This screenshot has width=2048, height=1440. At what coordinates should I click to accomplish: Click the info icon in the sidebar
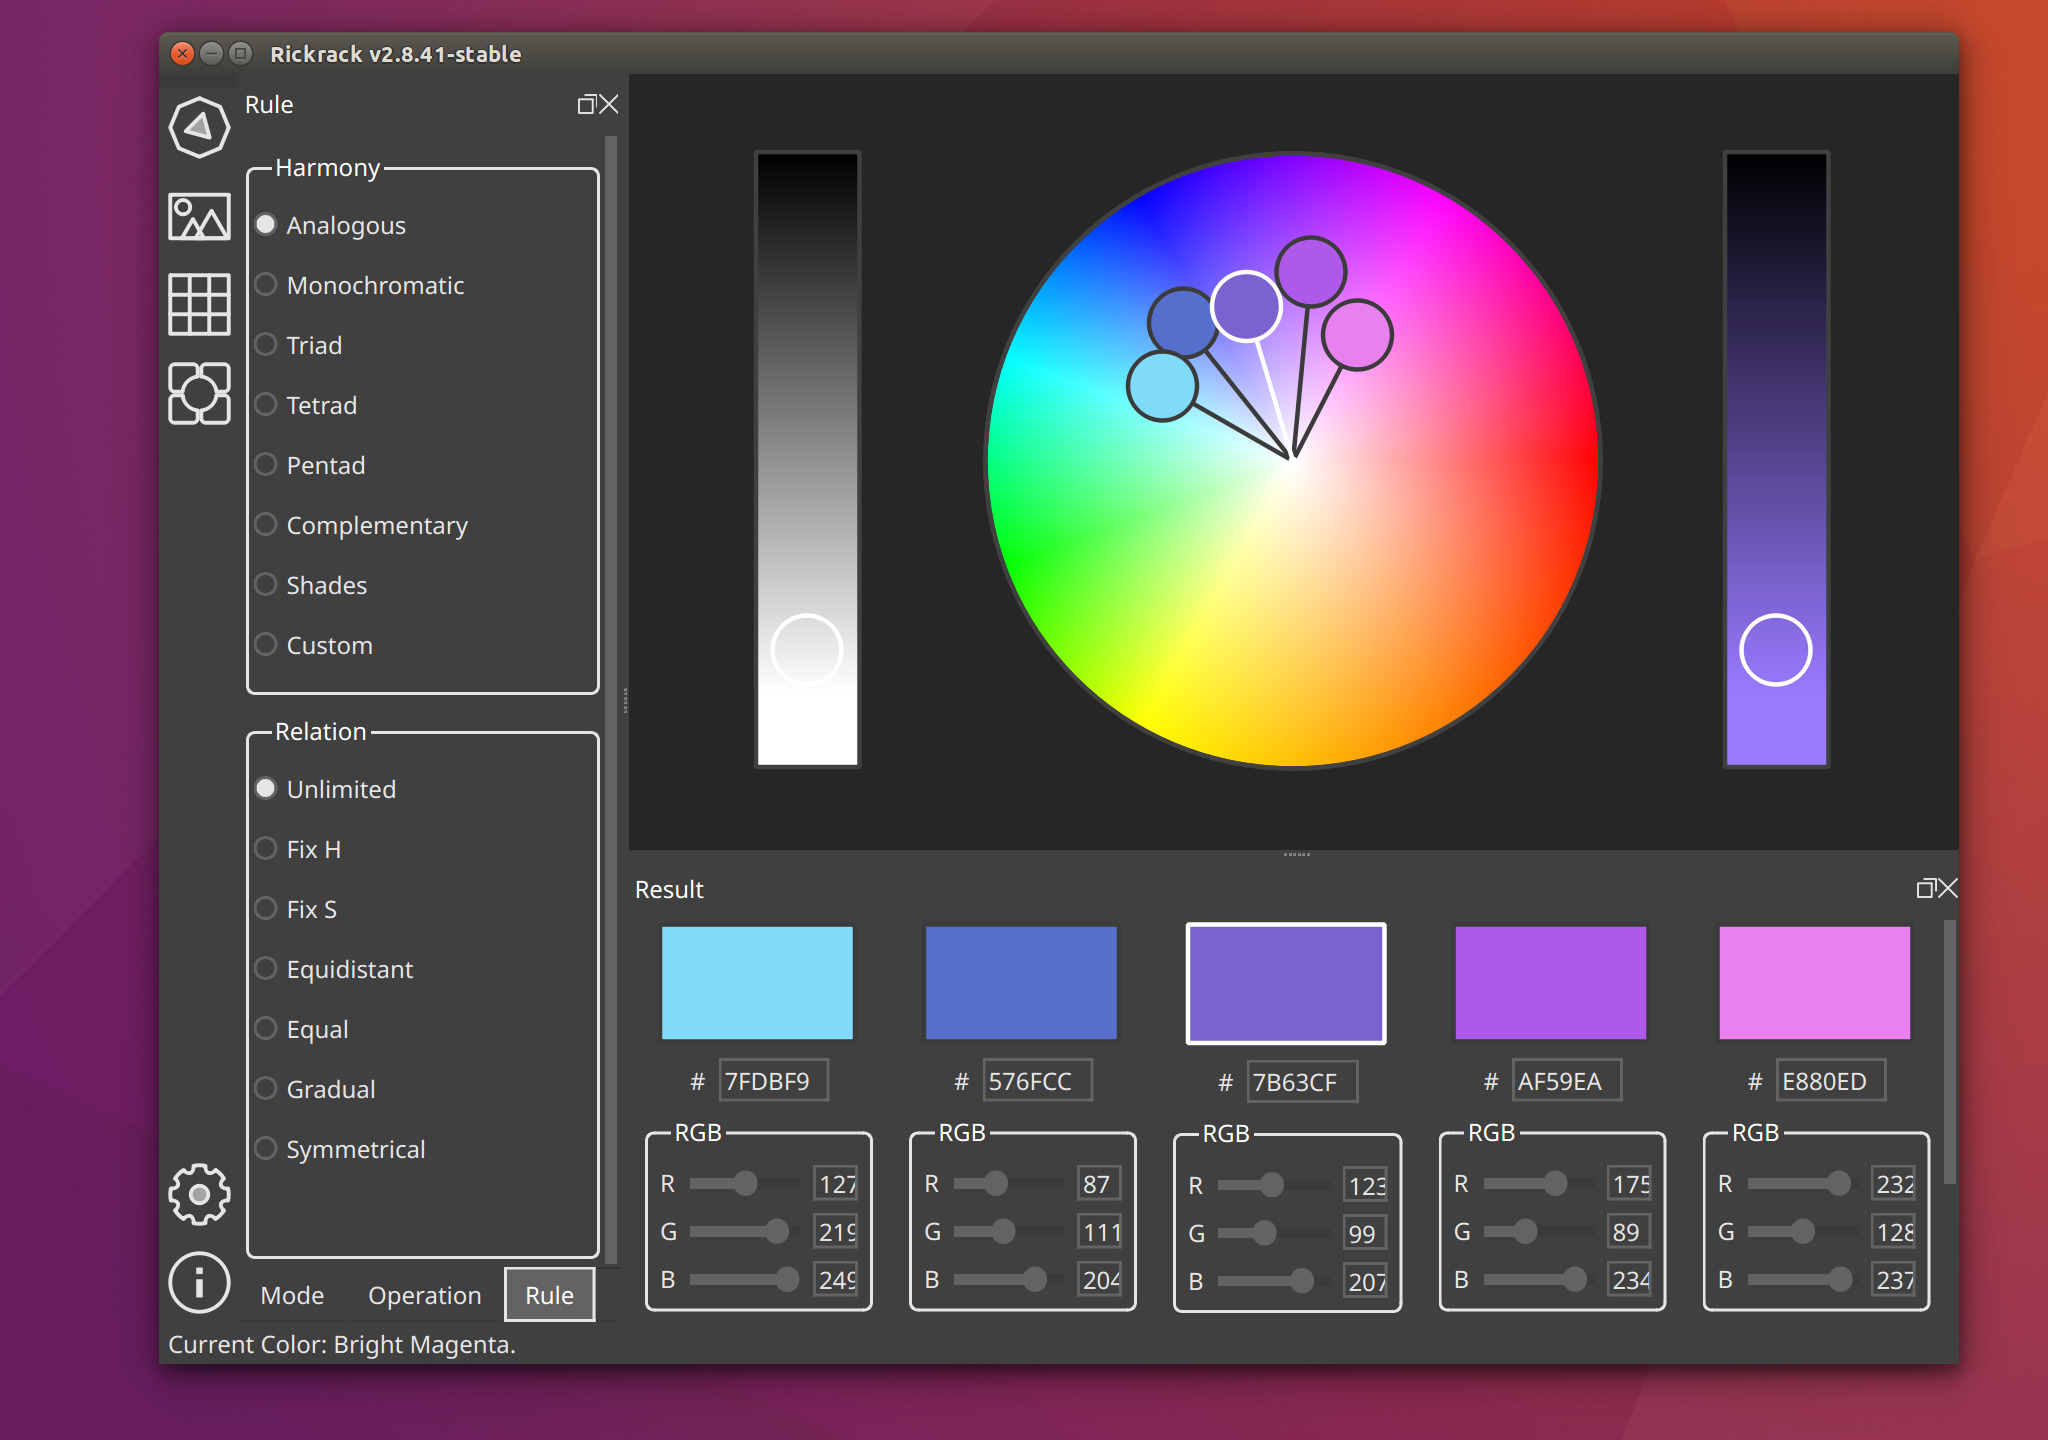[x=199, y=1283]
